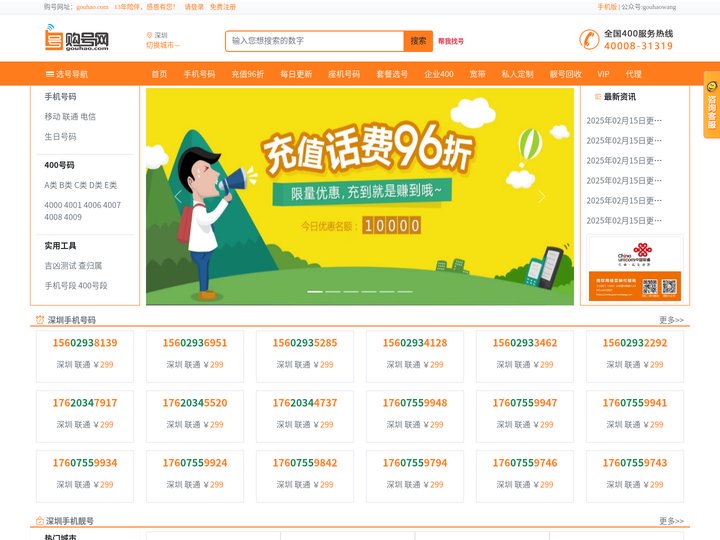
Task: Open the 切换城市 city dropdown
Action: [163, 45]
